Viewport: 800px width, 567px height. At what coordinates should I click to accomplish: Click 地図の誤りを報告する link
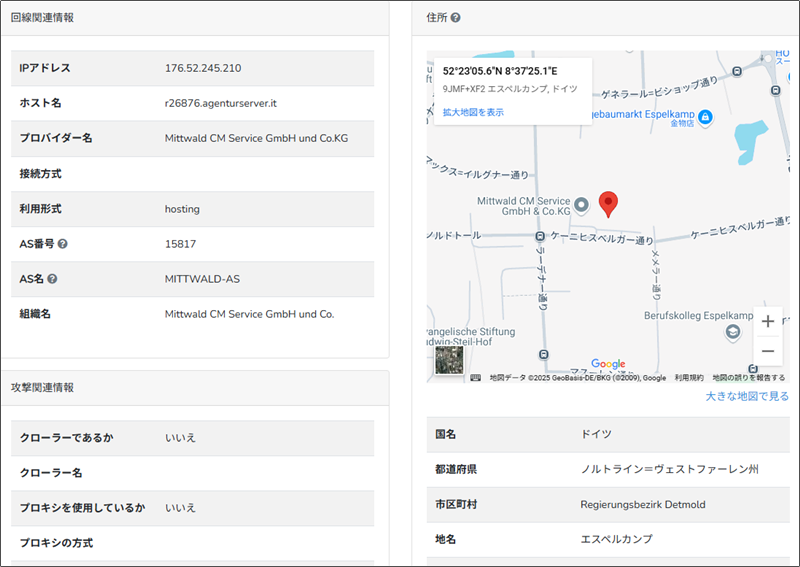coord(748,378)
